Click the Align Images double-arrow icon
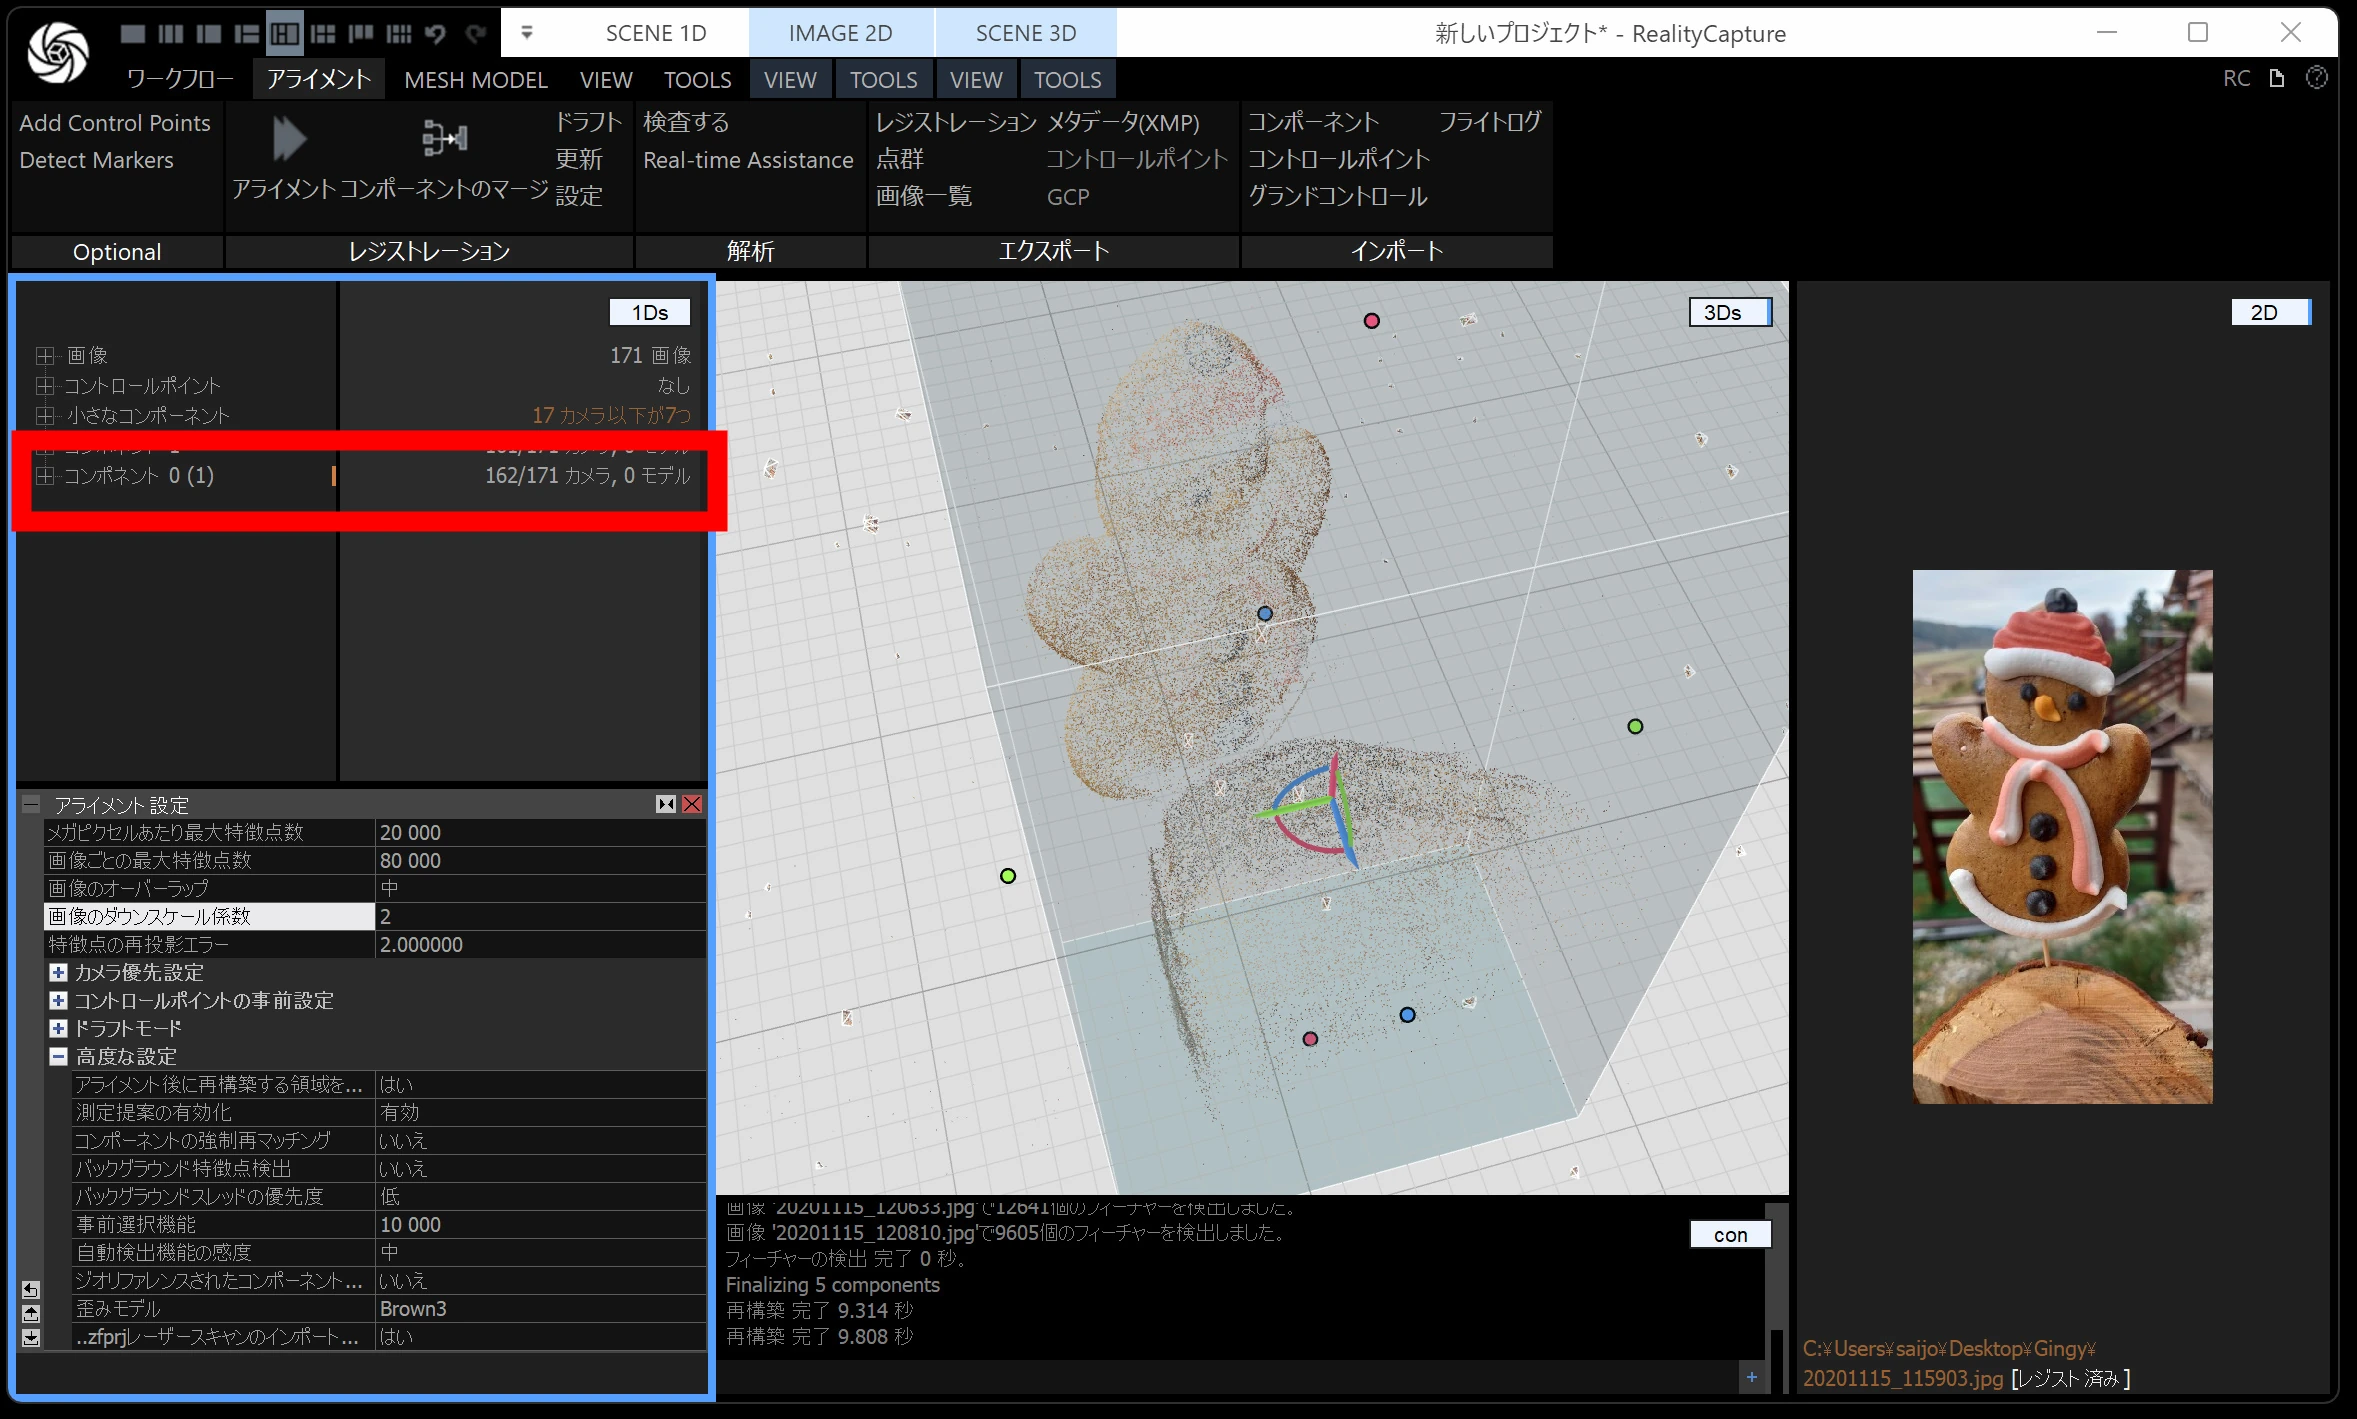2357x1419 pixels. coord(288,139)
